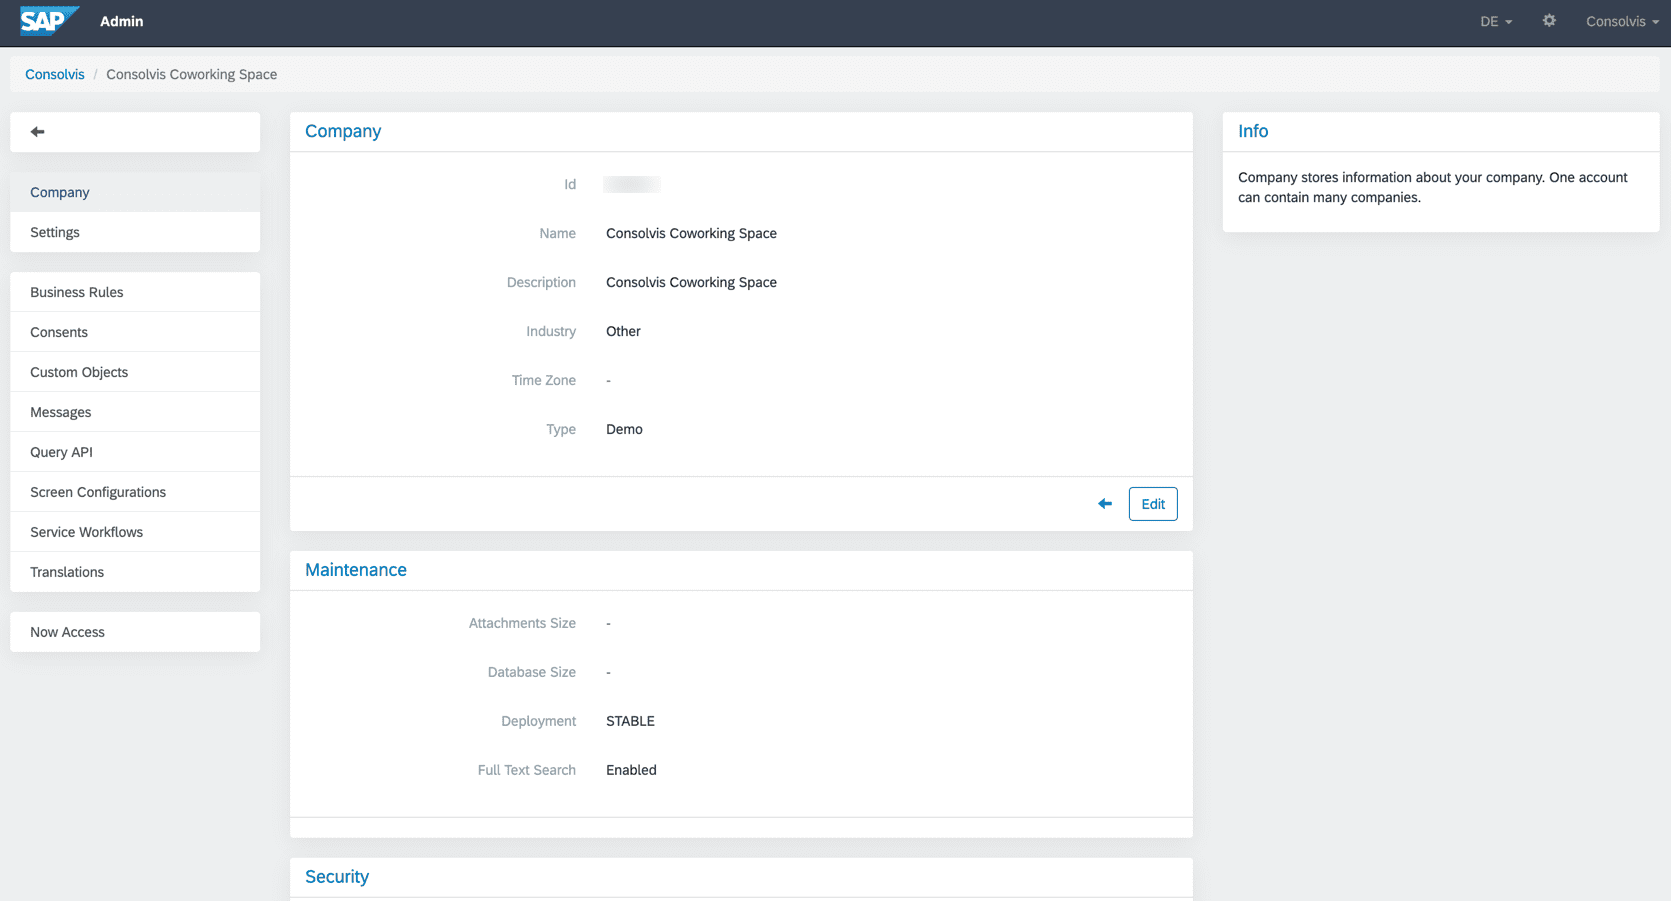Click the Security panel heading
1671x901 pixels.
337,877
